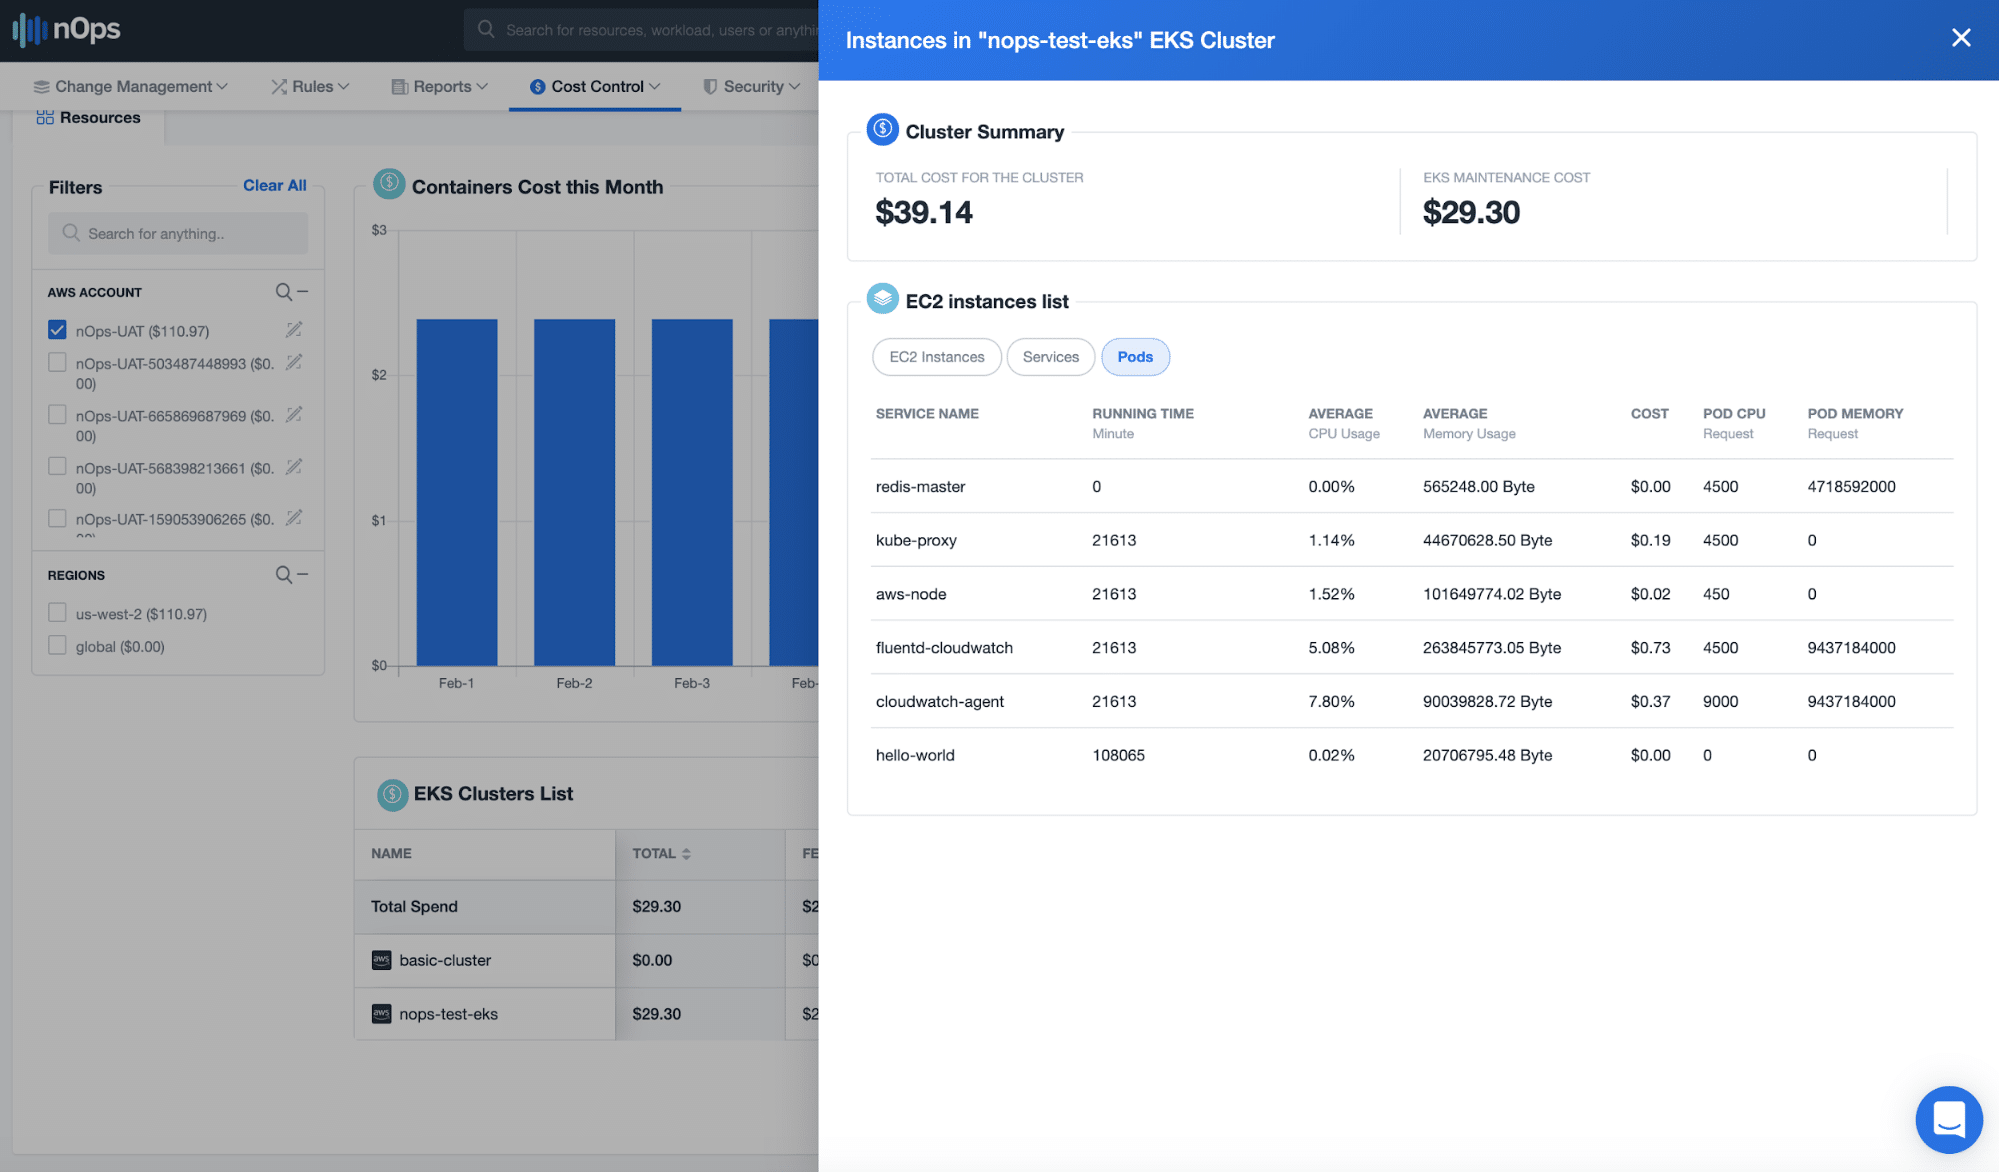Click the nOps logo
Viewport: 1999px width, 1173px height.
66,29
